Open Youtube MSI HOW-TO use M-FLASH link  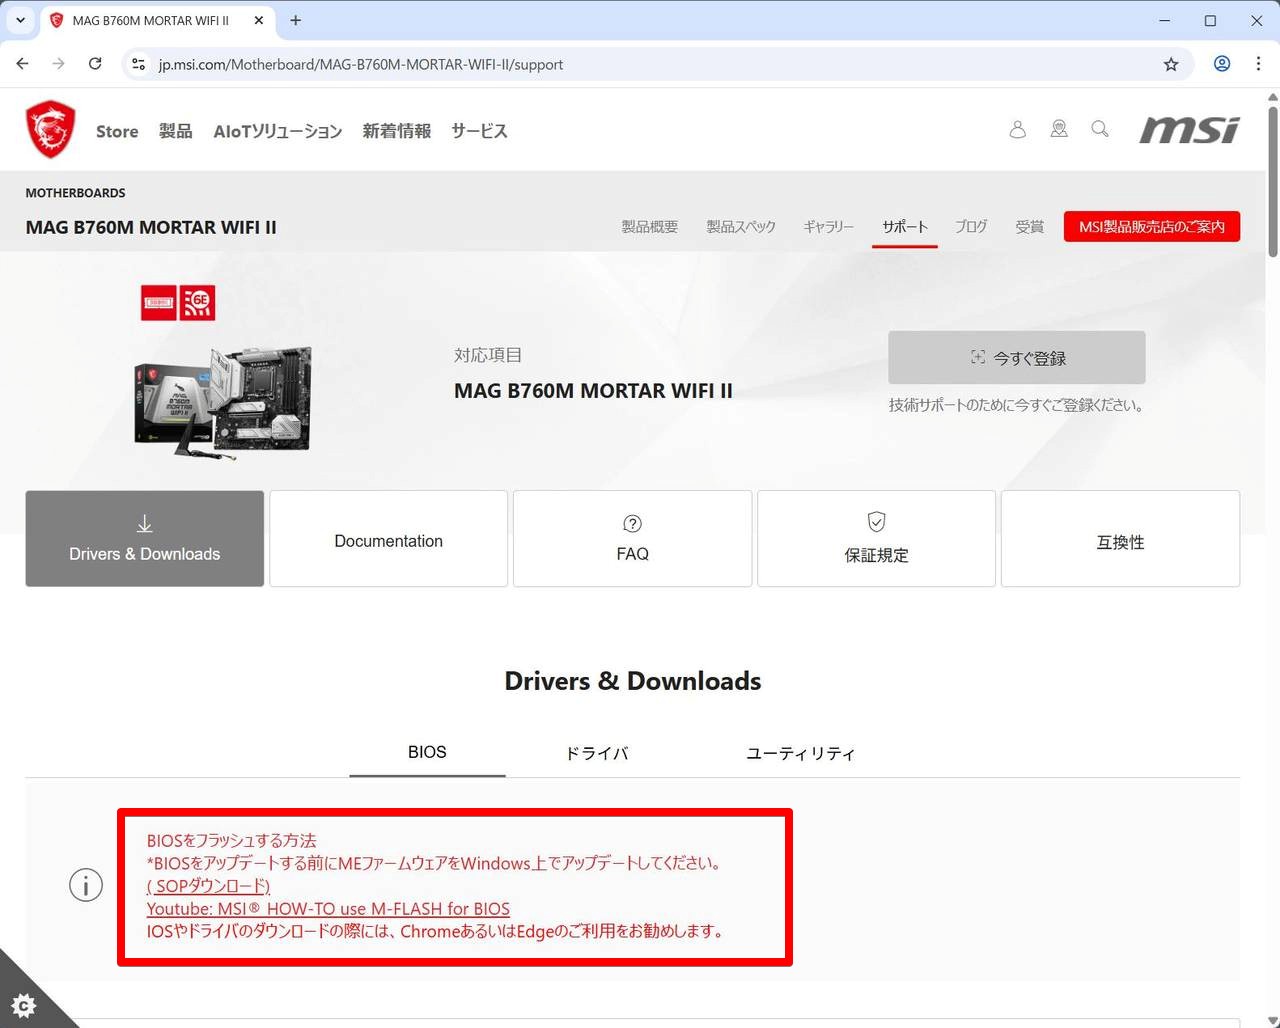pos(328,908)
